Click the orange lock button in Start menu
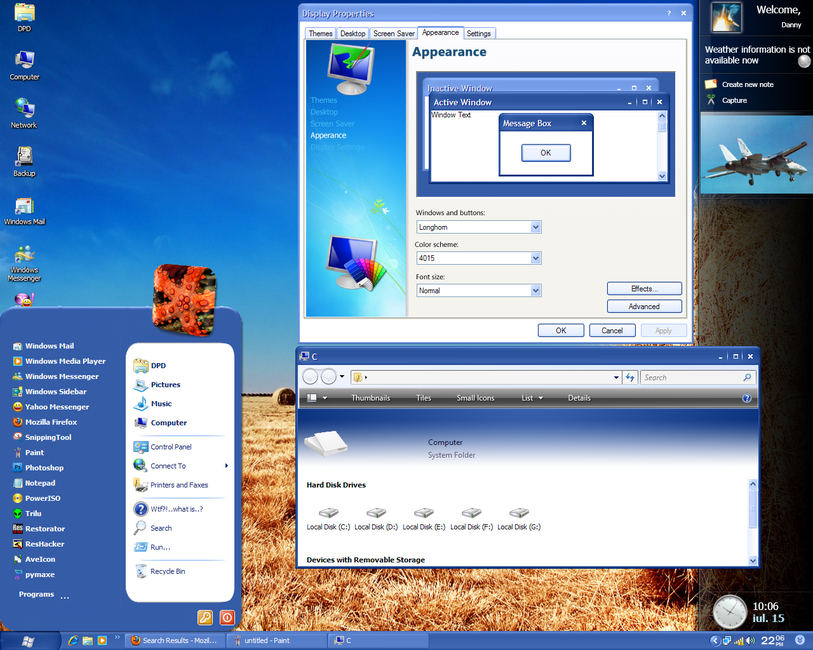The width and height of the screenshot is (813, 650). (x=205, y=617)
